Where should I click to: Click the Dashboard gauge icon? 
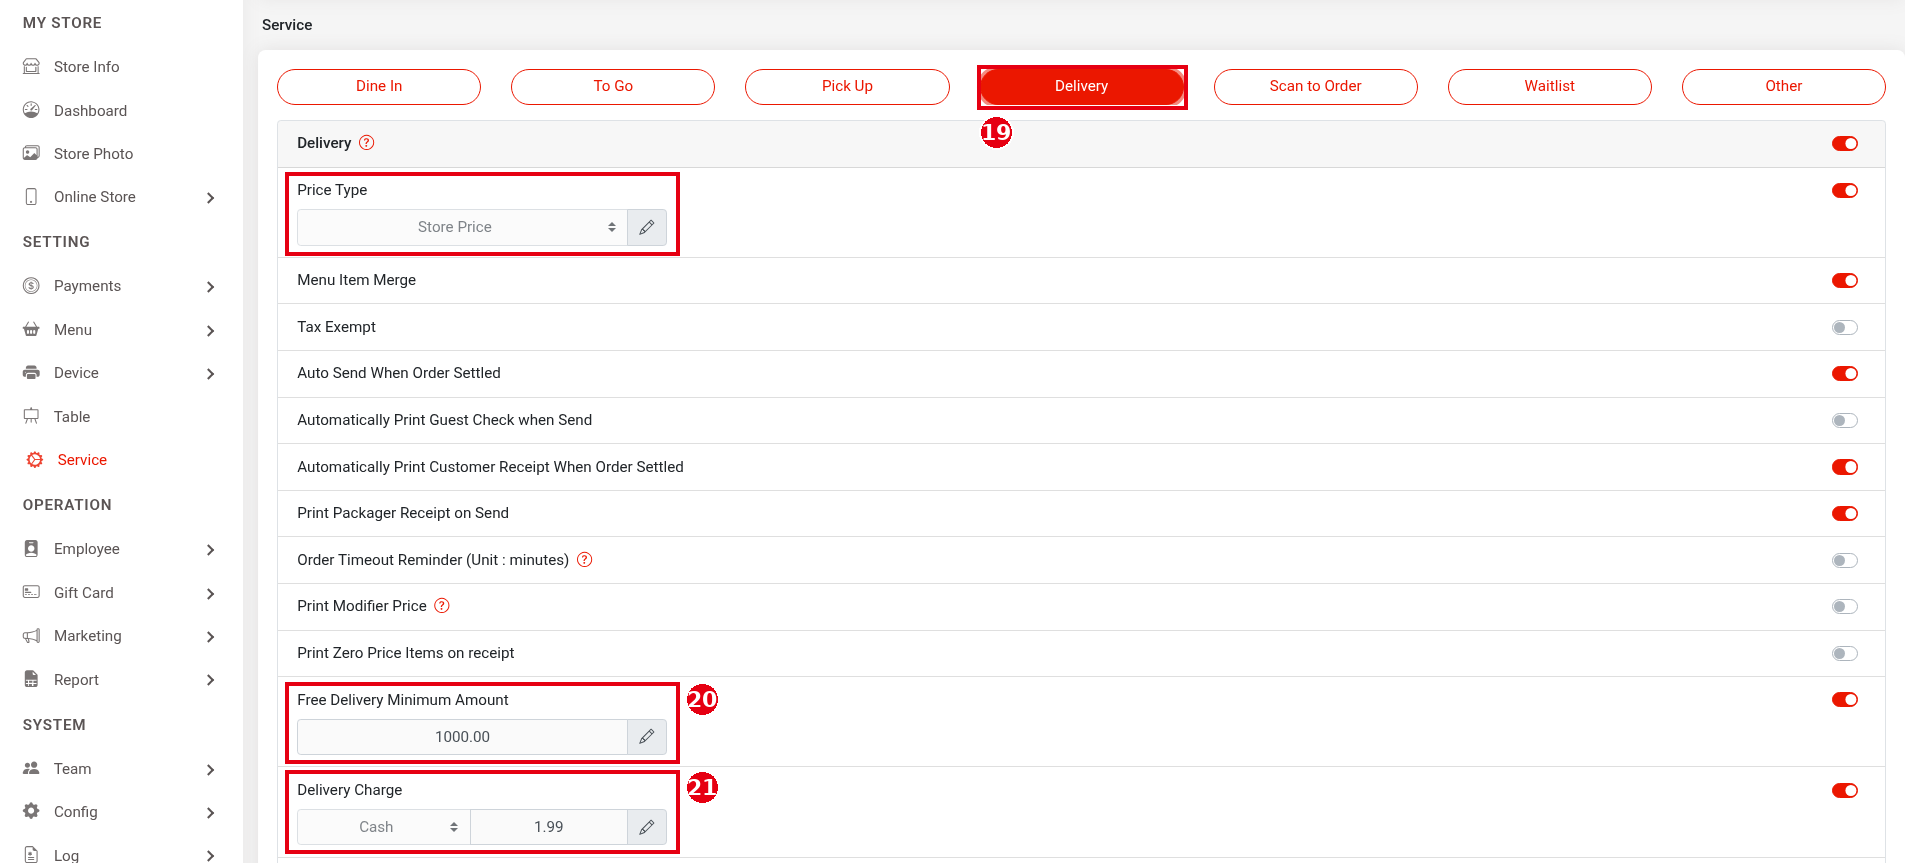point(32,110)
